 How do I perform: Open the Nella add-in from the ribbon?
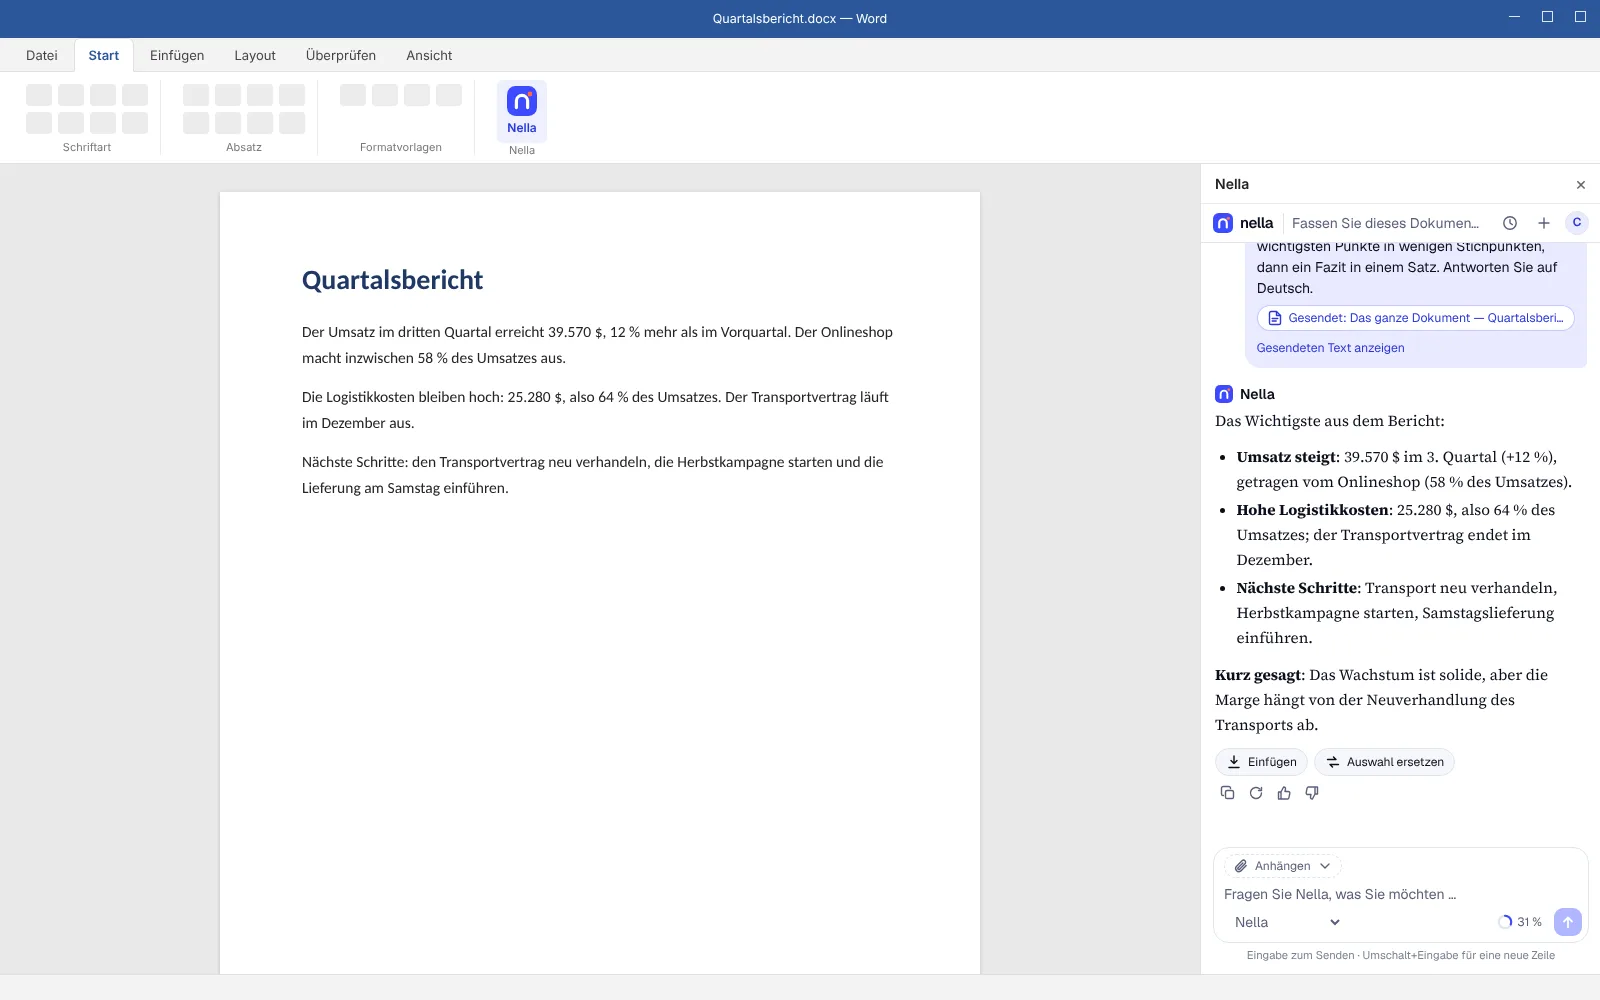pyautogui.click(x=522, y=111)
